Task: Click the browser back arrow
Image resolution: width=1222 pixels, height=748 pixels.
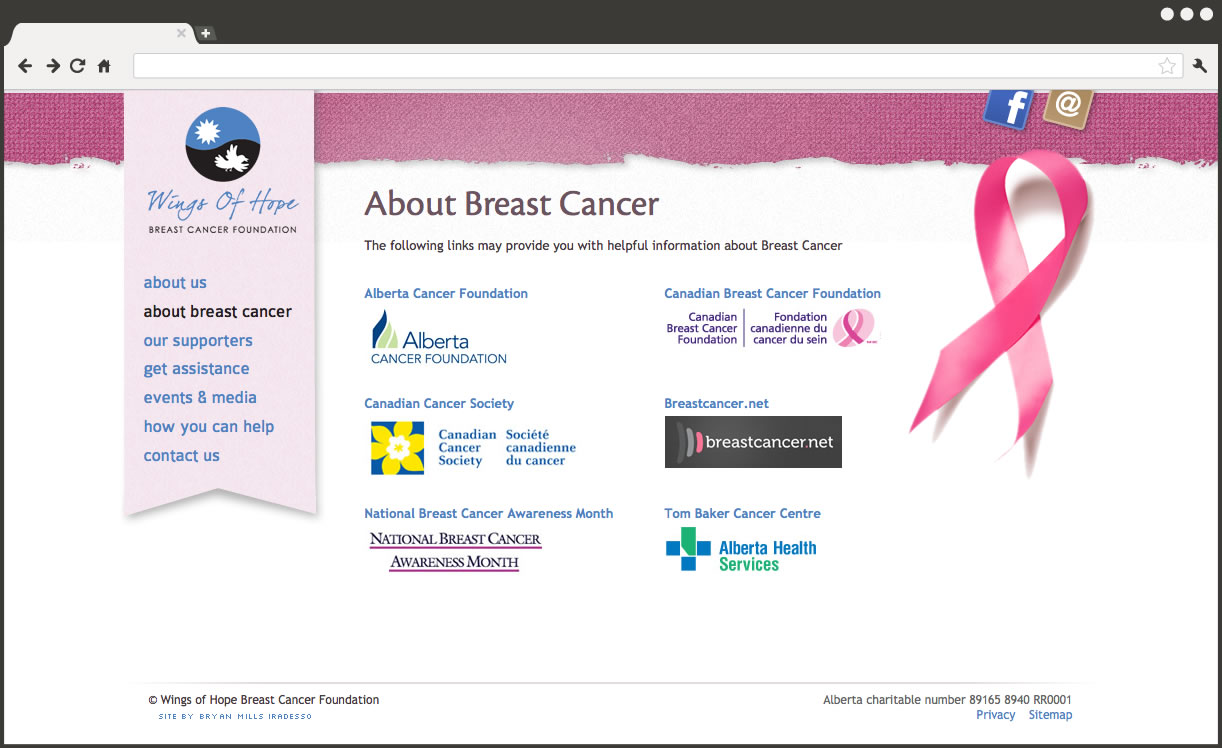Action: coord(26,66)
